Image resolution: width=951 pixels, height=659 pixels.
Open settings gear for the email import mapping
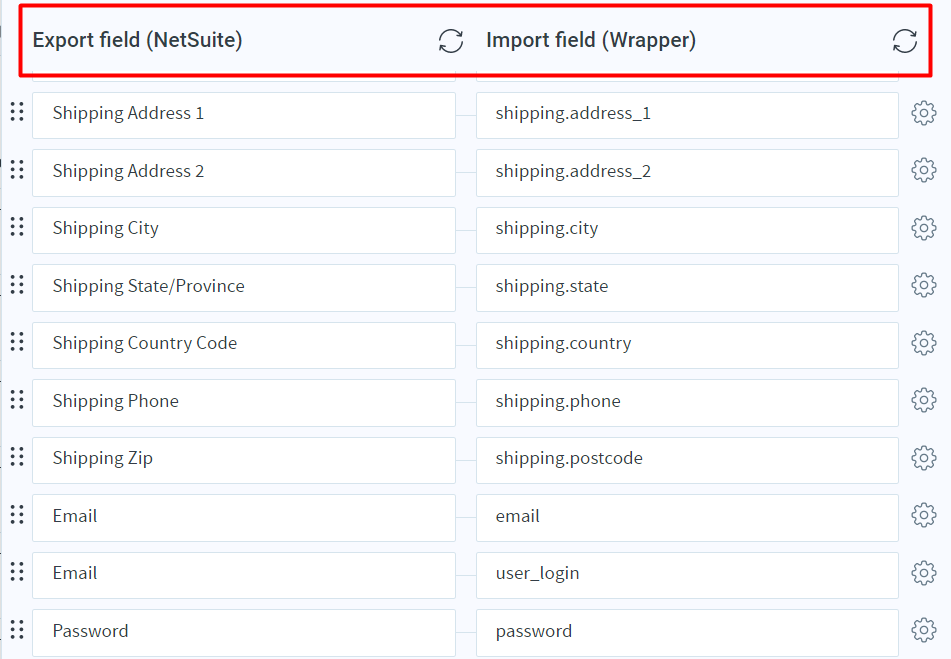coord(924,515)
